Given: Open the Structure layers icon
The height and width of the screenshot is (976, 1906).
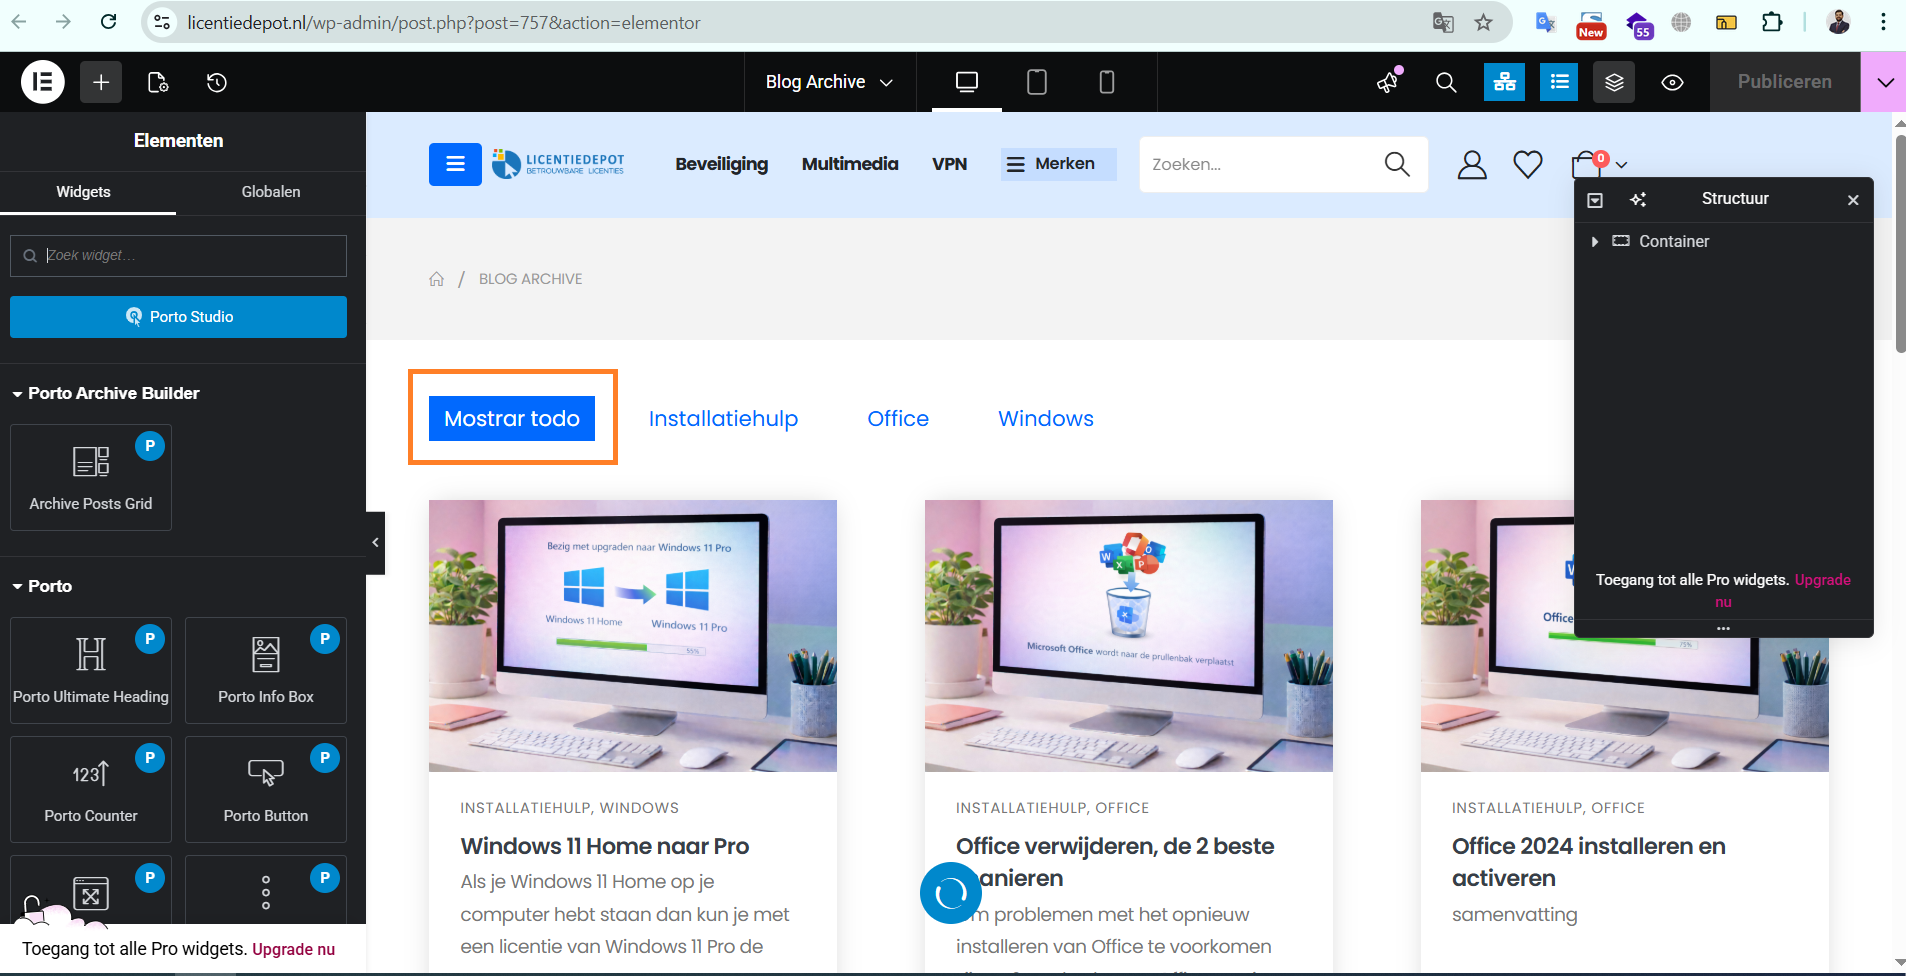Looking at the screenshot, I should click(1614, 82).
